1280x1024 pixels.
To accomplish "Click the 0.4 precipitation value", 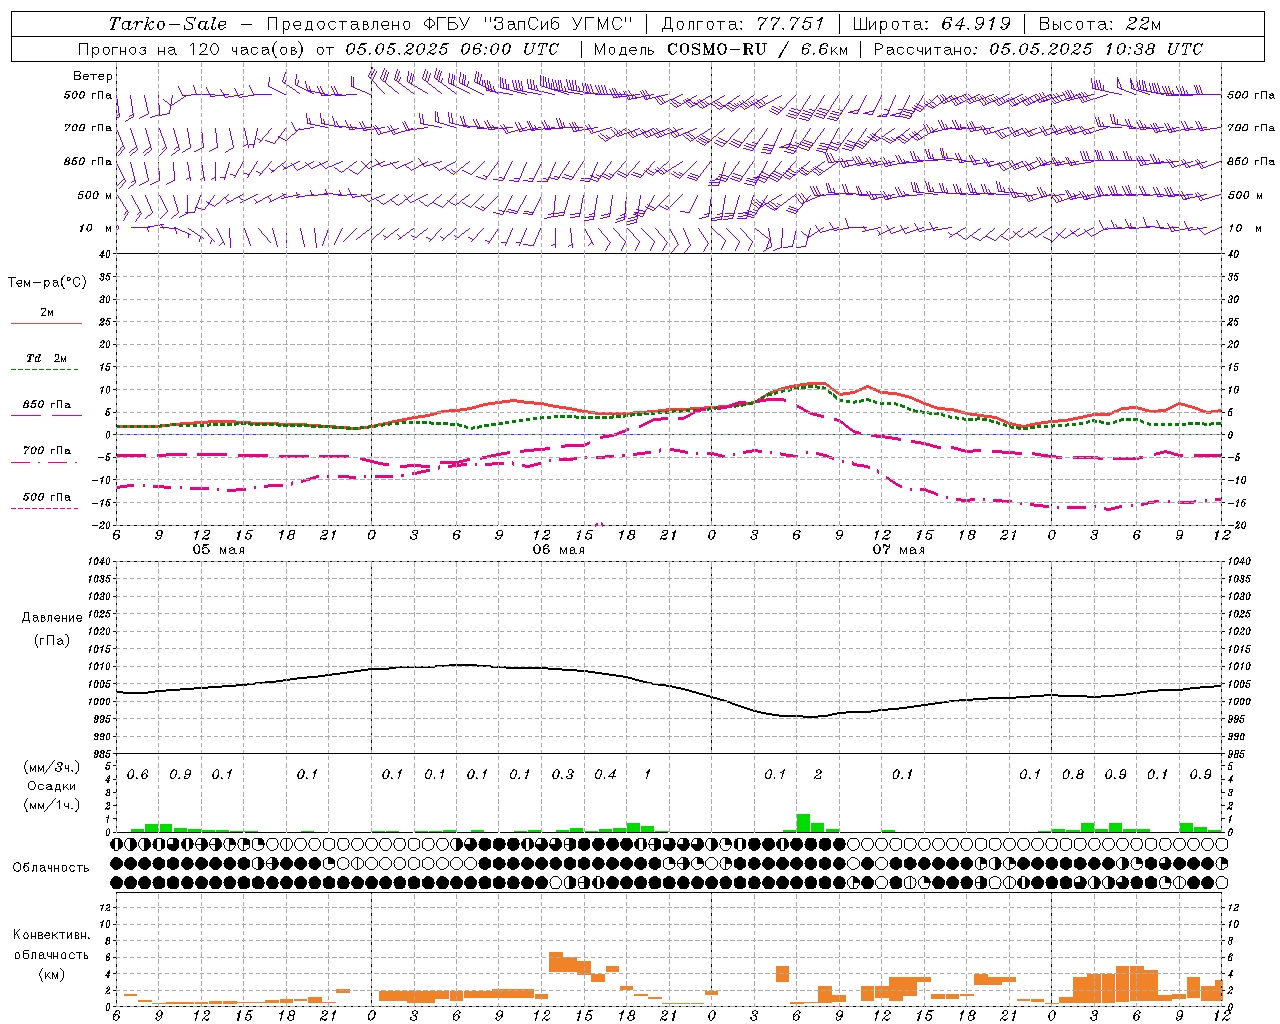I will 605,775.
